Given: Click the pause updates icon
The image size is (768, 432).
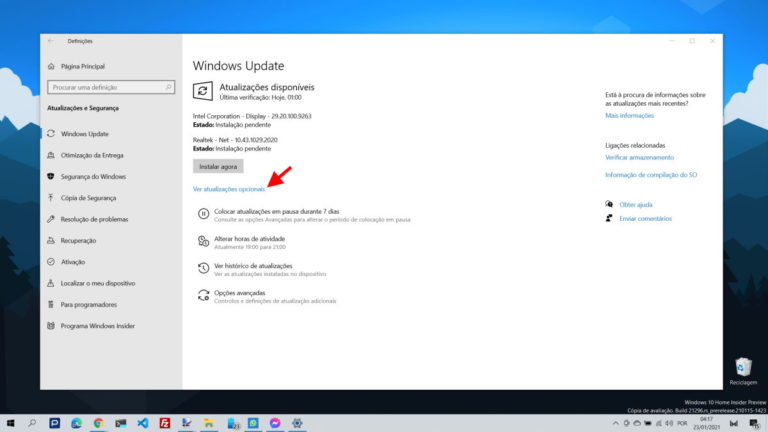Looking at the screenshot, I should tap(203, 214).
